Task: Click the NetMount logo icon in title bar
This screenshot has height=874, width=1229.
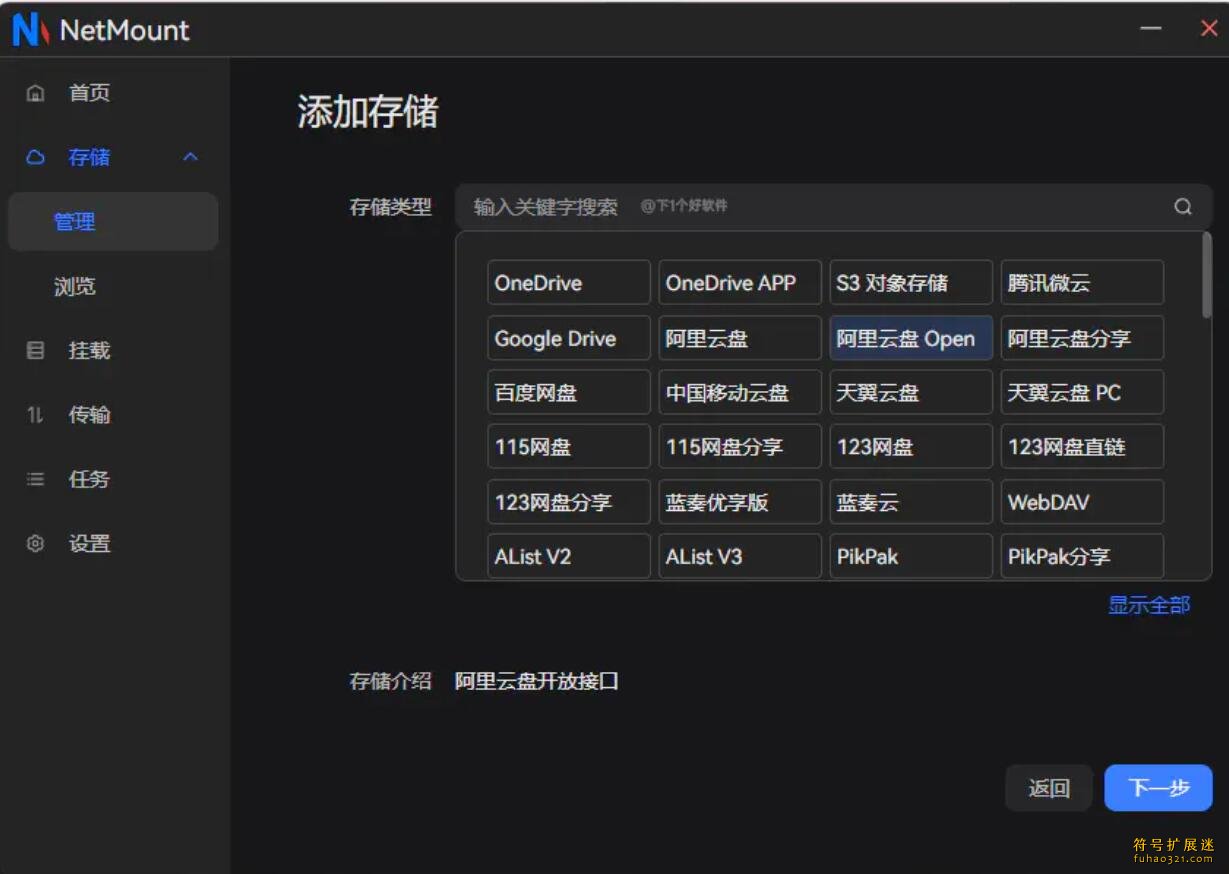Action: tap(28, 29)
